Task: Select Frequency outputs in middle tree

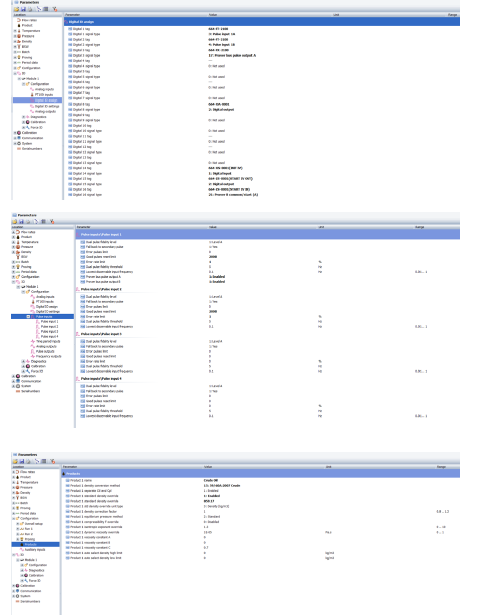Action: click(48, 356)
